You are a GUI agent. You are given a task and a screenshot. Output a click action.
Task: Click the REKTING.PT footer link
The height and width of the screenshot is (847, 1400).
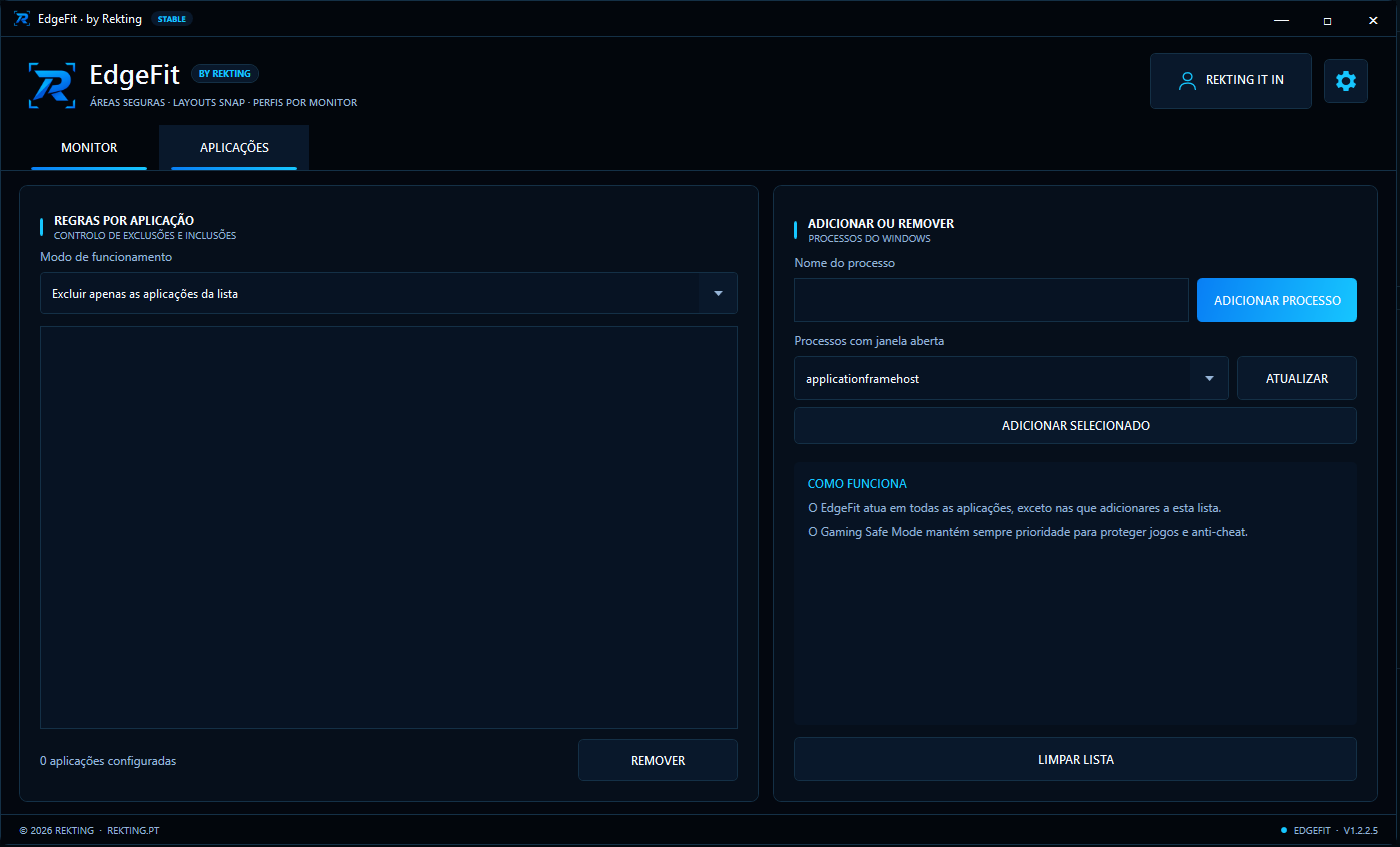click(133, 831)
